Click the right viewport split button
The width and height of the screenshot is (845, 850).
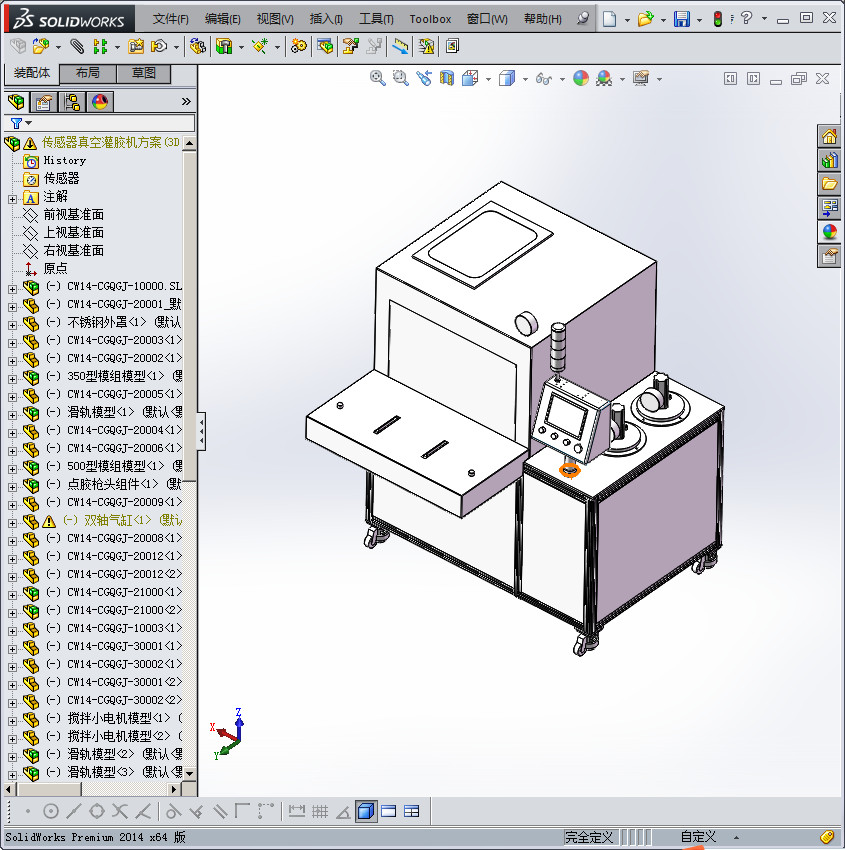click(x=753, y=79)
